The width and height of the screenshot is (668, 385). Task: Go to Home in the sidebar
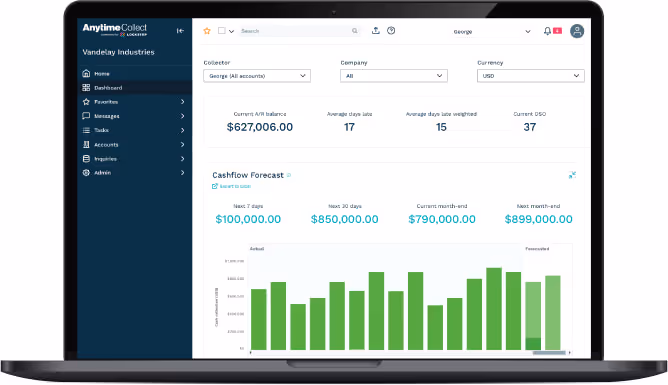pos(134,74)
